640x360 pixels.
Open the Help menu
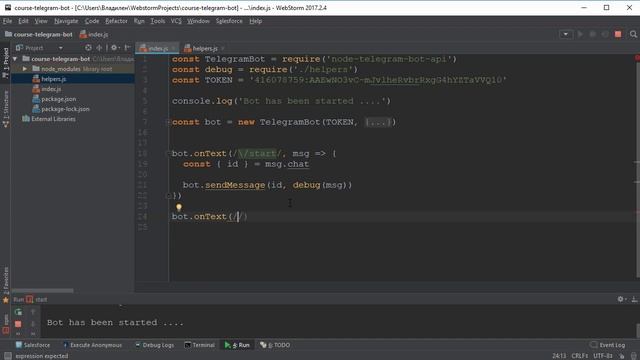[256, 21]
